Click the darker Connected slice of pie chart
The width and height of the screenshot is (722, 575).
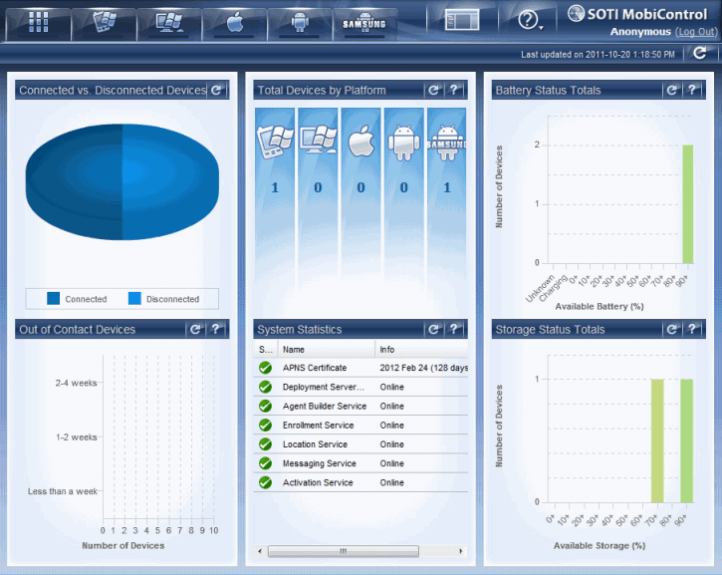click(x=74, y=180)
